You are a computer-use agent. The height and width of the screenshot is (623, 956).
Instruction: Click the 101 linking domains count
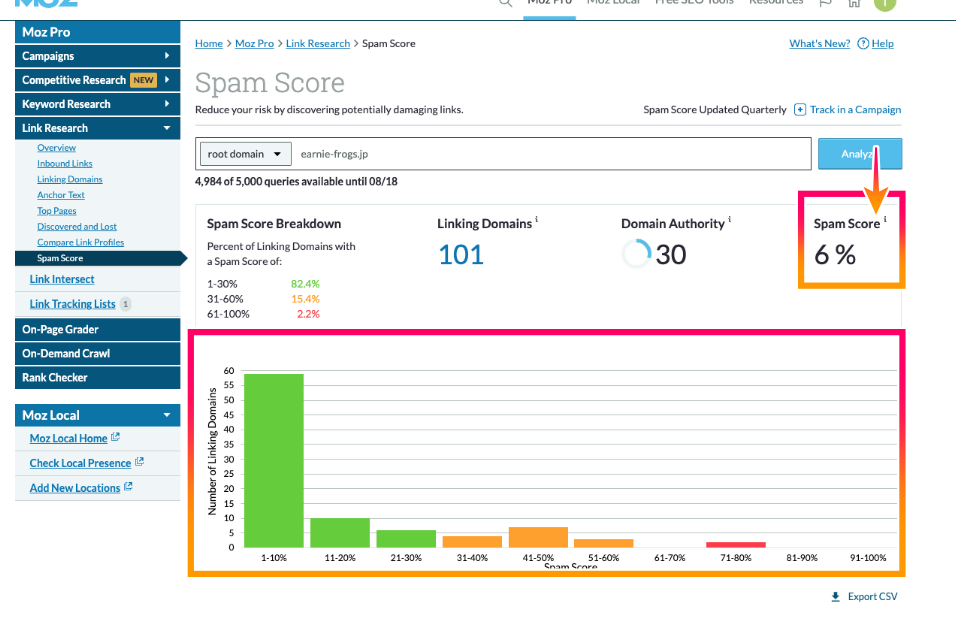coord(461,254)
